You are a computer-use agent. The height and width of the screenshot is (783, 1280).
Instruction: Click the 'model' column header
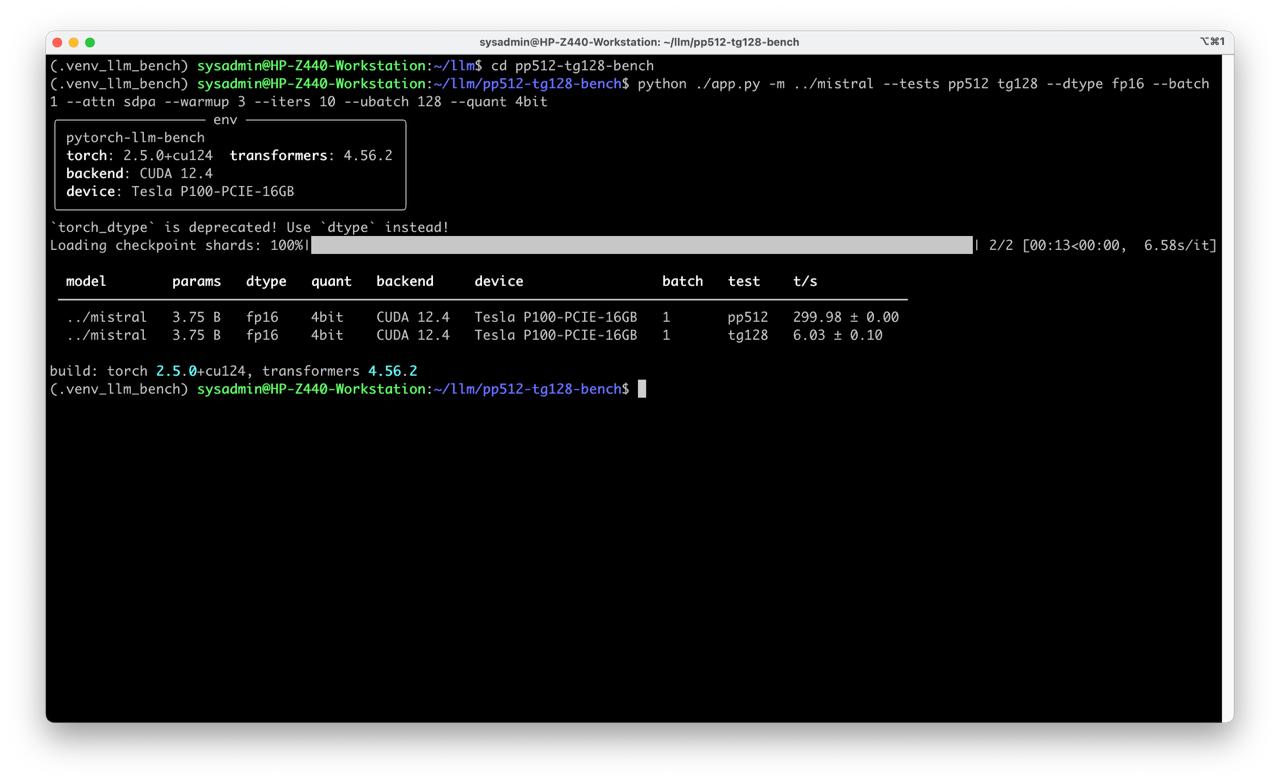point(86,282)
